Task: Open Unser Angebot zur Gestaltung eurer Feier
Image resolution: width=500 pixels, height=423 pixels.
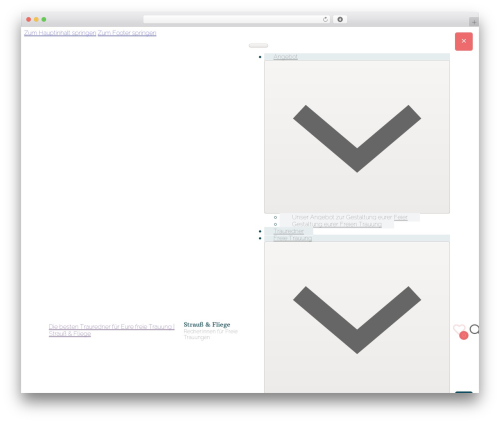Action: tap(349, 217)
